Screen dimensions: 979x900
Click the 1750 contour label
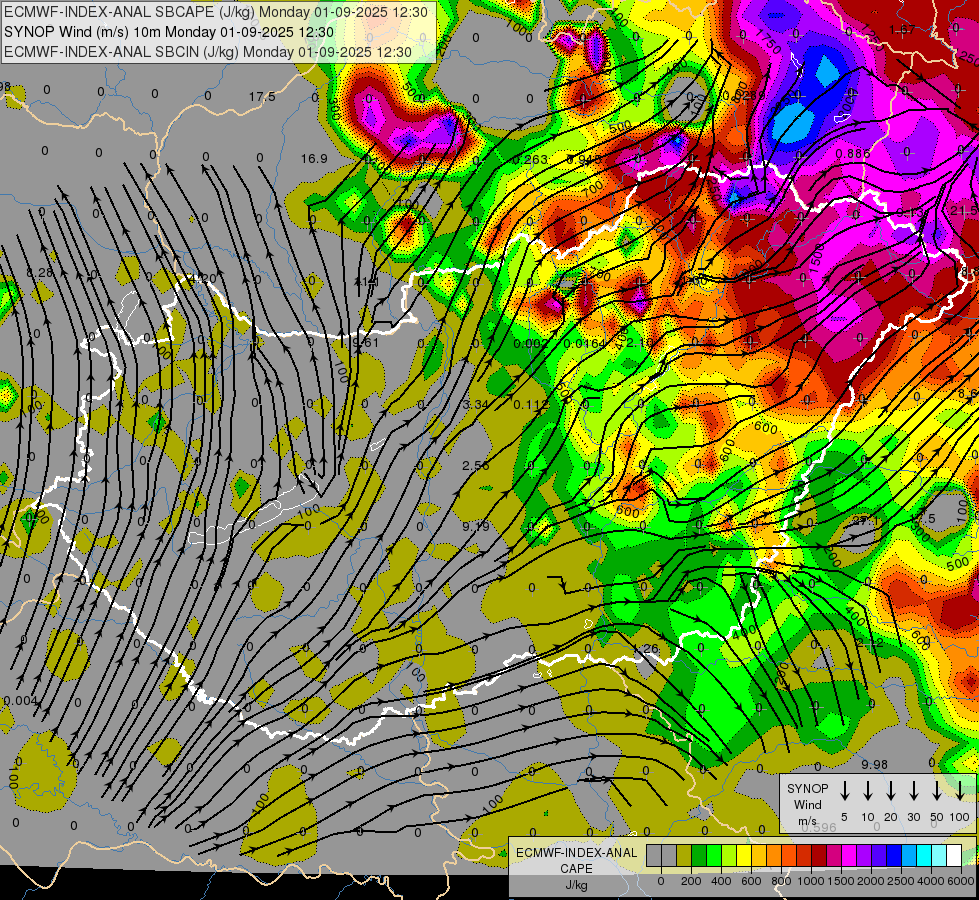[x=768, y=41]
